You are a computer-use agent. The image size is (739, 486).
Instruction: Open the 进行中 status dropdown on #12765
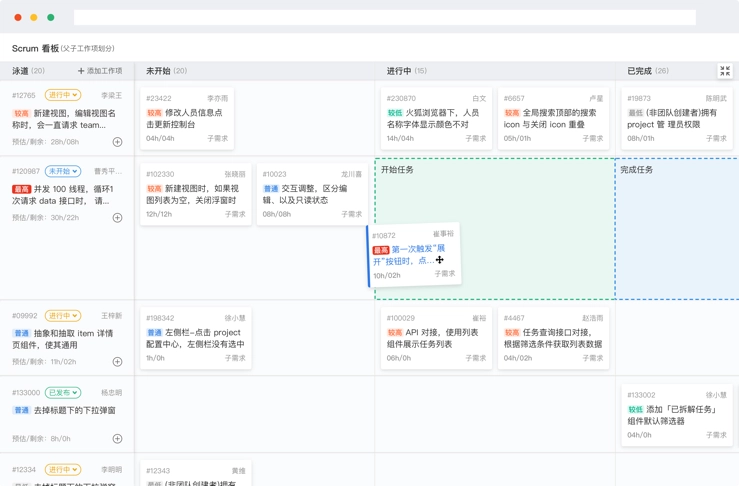[63, 95]
